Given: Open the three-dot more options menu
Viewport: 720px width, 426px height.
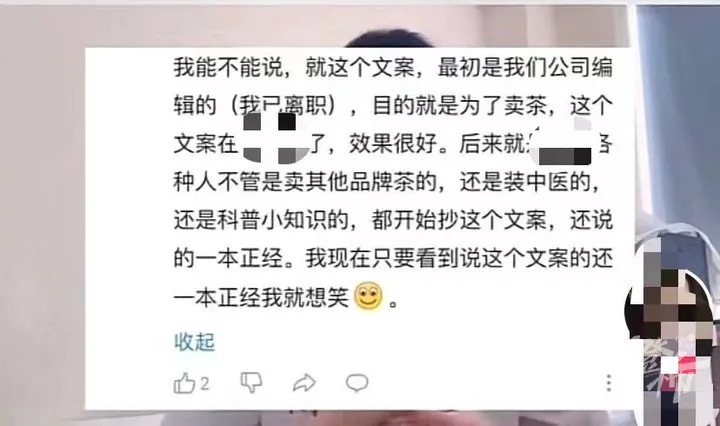Looking at the screenshot, I should 608,382.
